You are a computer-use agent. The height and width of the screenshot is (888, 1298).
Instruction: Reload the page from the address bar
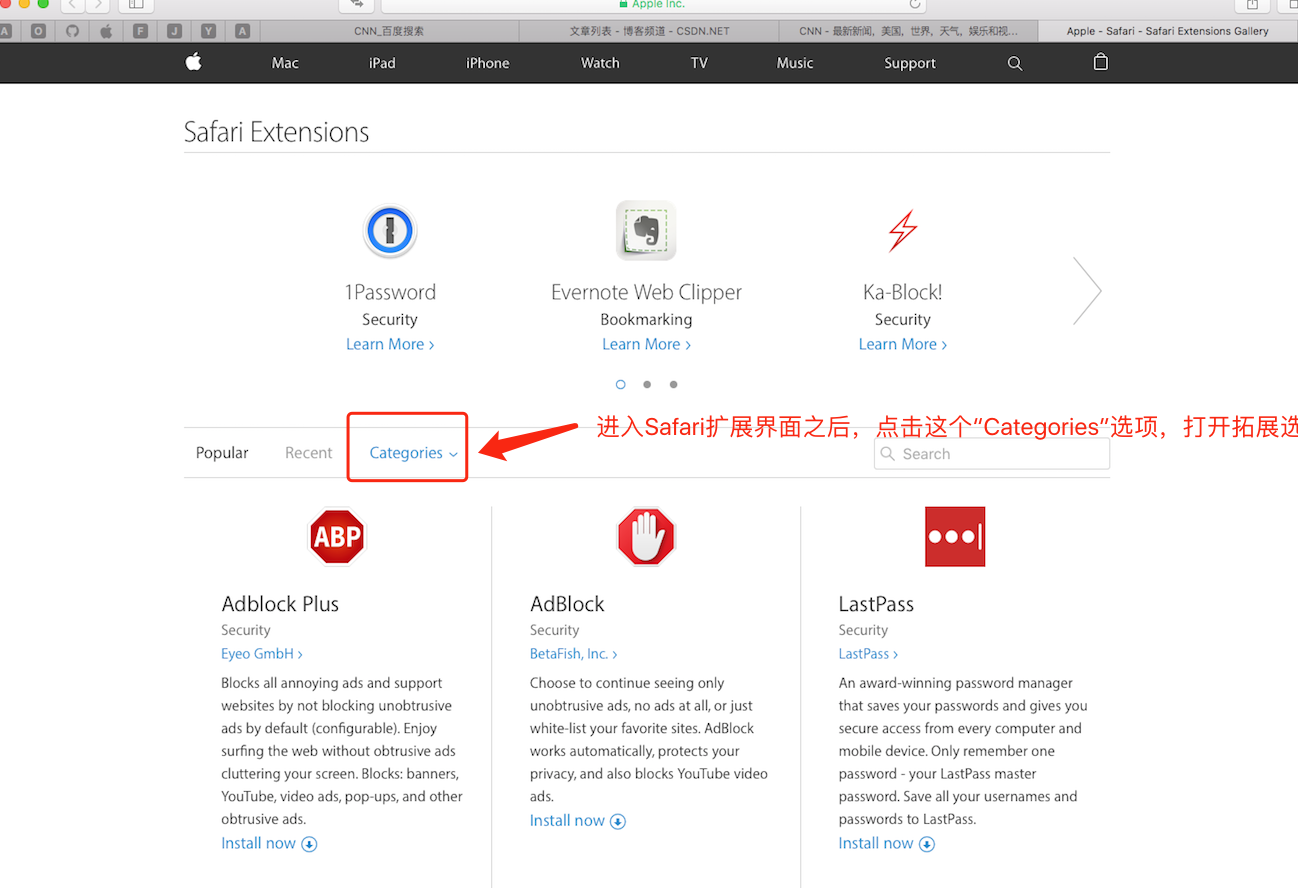[914, 5]
